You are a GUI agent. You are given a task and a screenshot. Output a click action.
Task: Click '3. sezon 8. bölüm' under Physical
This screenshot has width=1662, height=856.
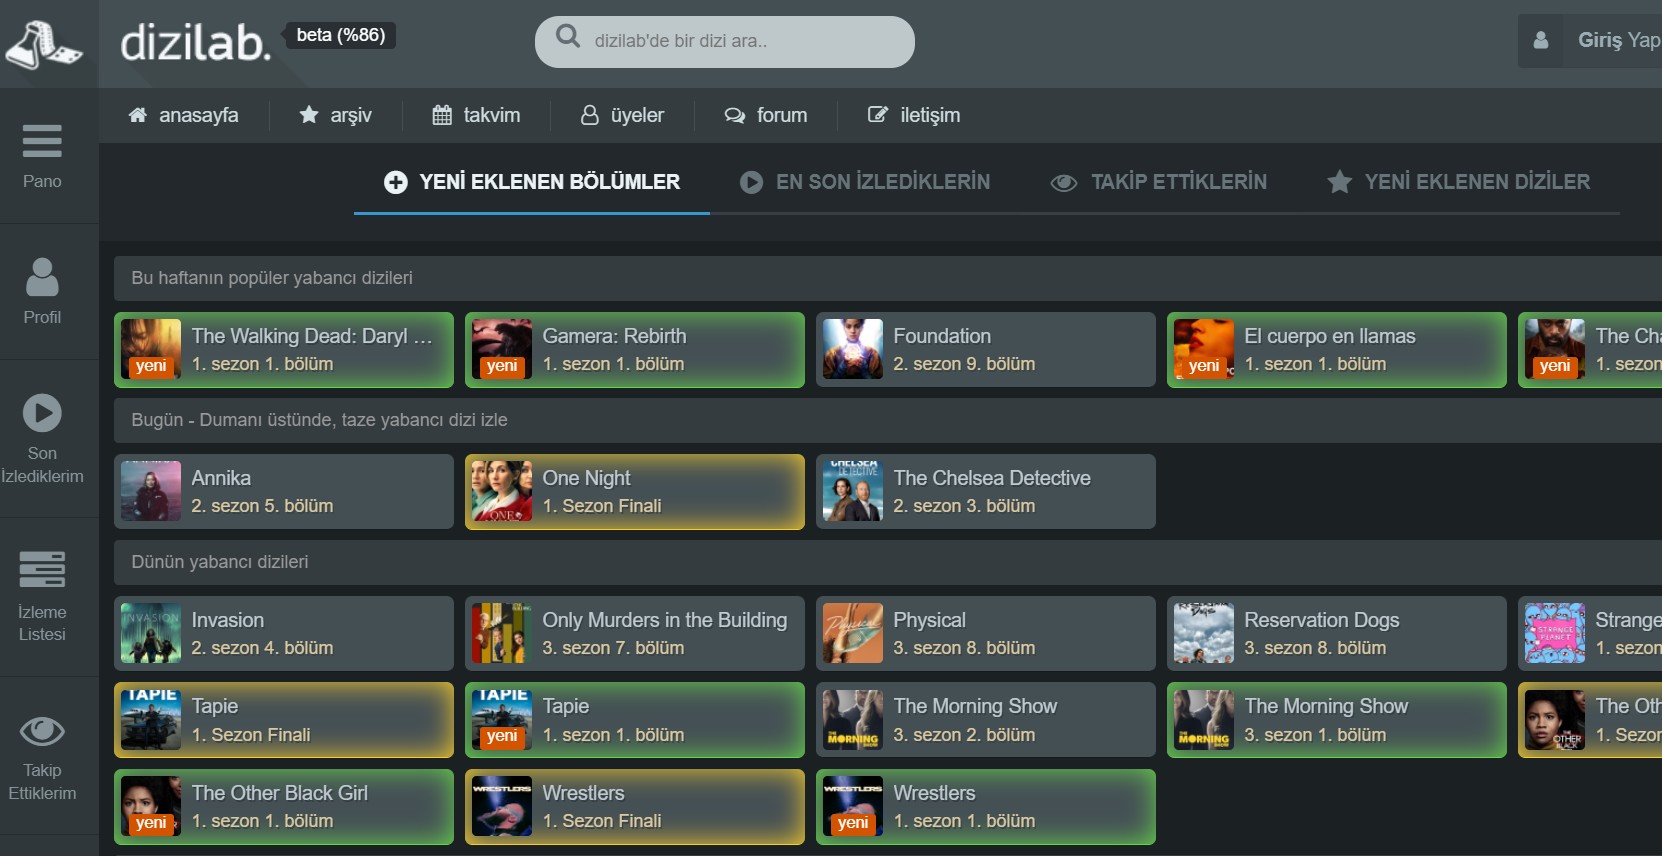(x=964, y=648)
